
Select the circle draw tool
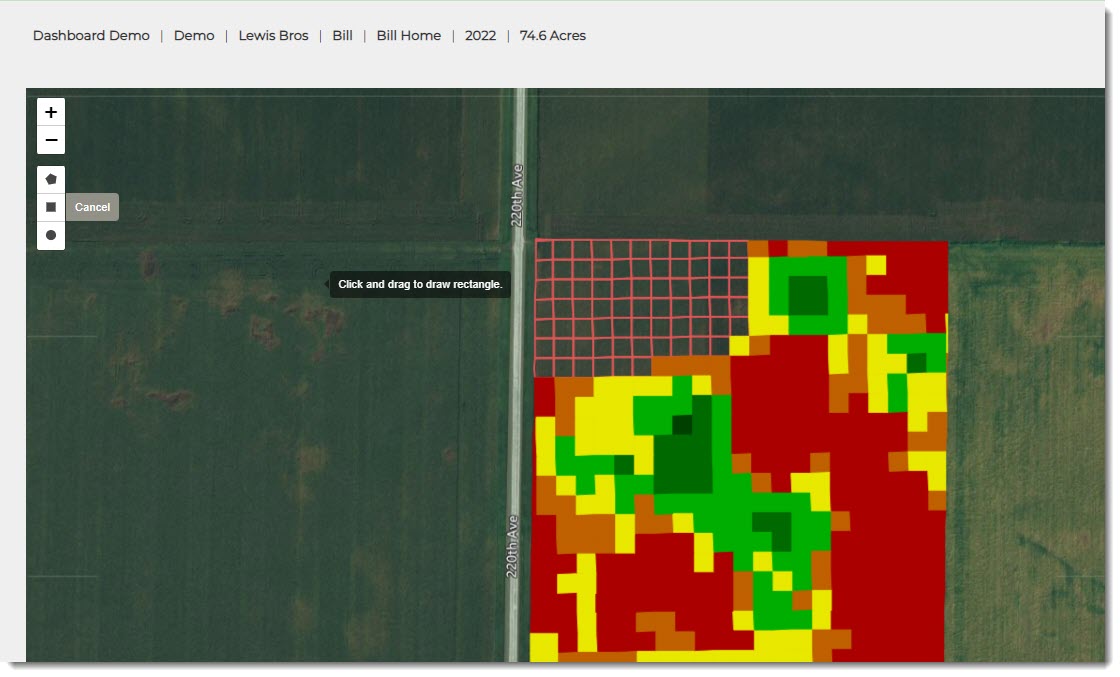coord(51,235)
